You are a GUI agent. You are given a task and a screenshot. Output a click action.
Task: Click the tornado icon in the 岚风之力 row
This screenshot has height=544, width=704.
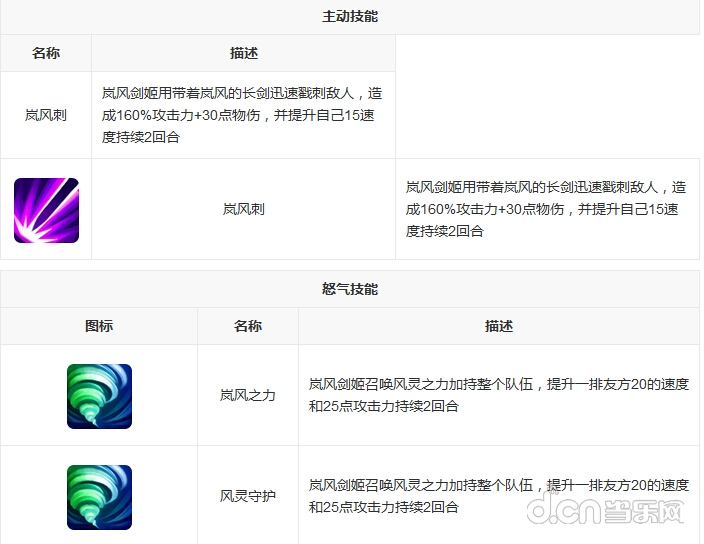(x=99, y=396)
